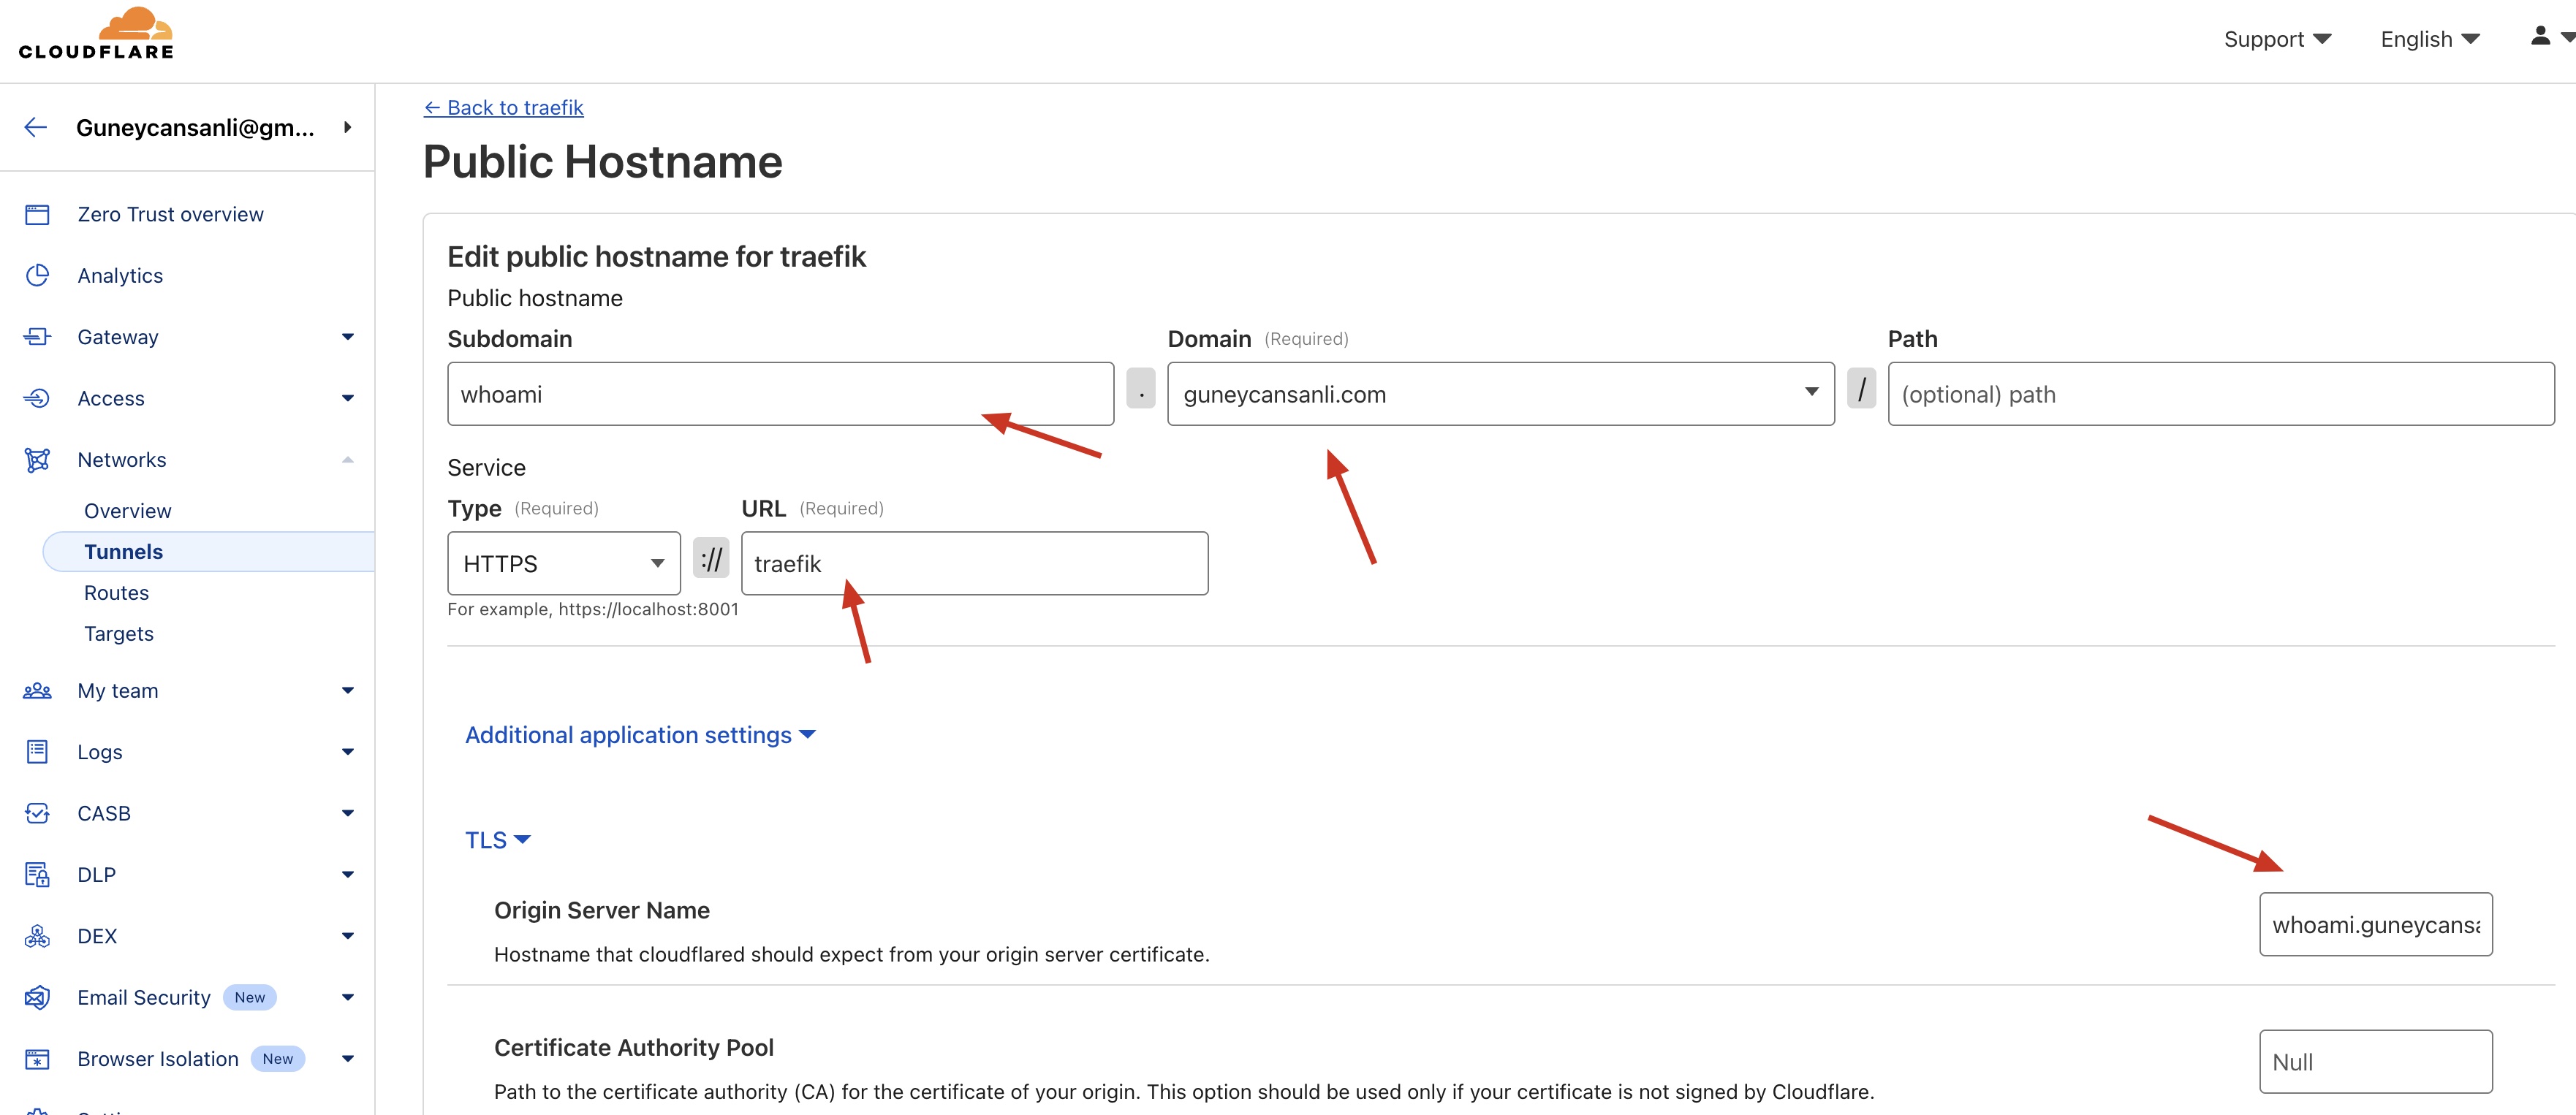2576x1115 pixels.
Task: Click the Cloudflare logo
Action: [96, 34]
